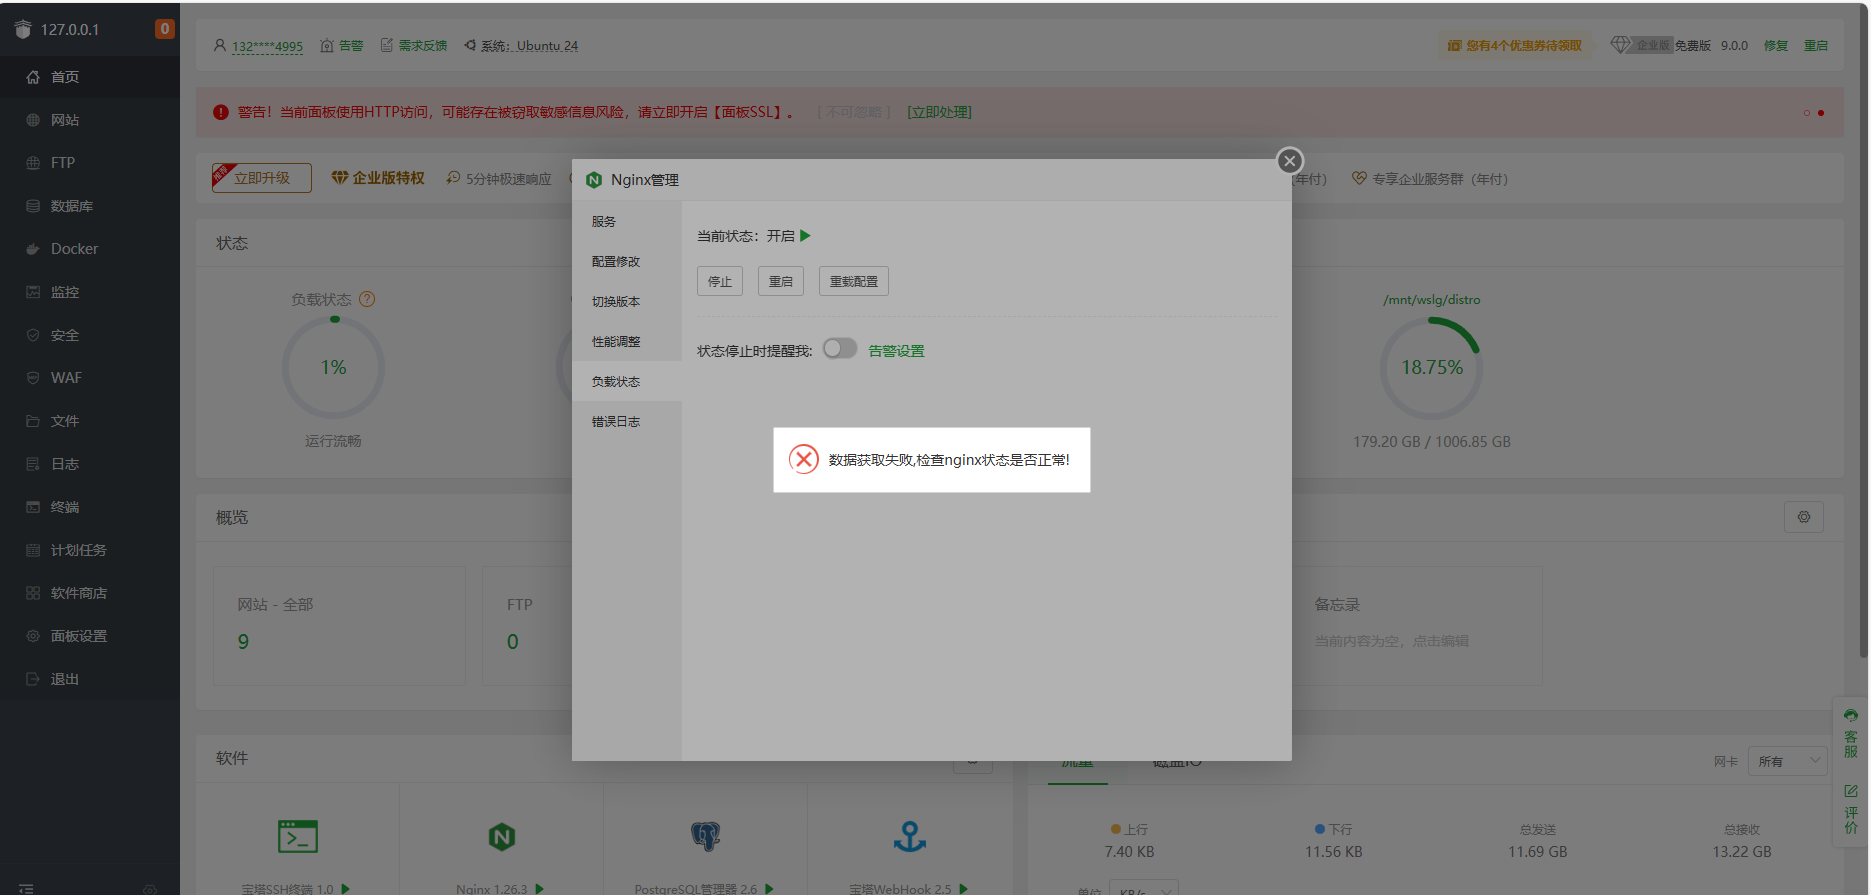Click the 总发送 11.69 GB value
The height and width of the screenshot is (895, 1871).
point(1538,852)
